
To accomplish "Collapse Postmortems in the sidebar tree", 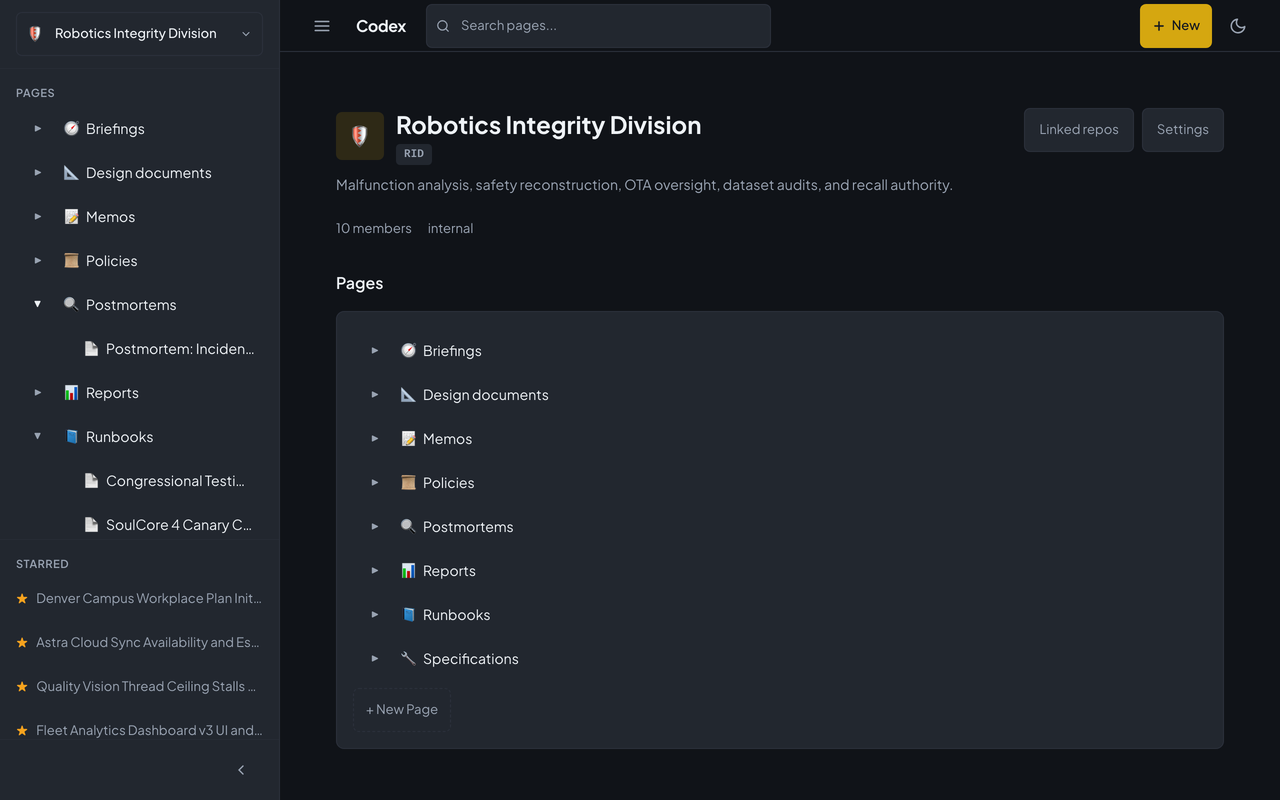I will 38,304.
